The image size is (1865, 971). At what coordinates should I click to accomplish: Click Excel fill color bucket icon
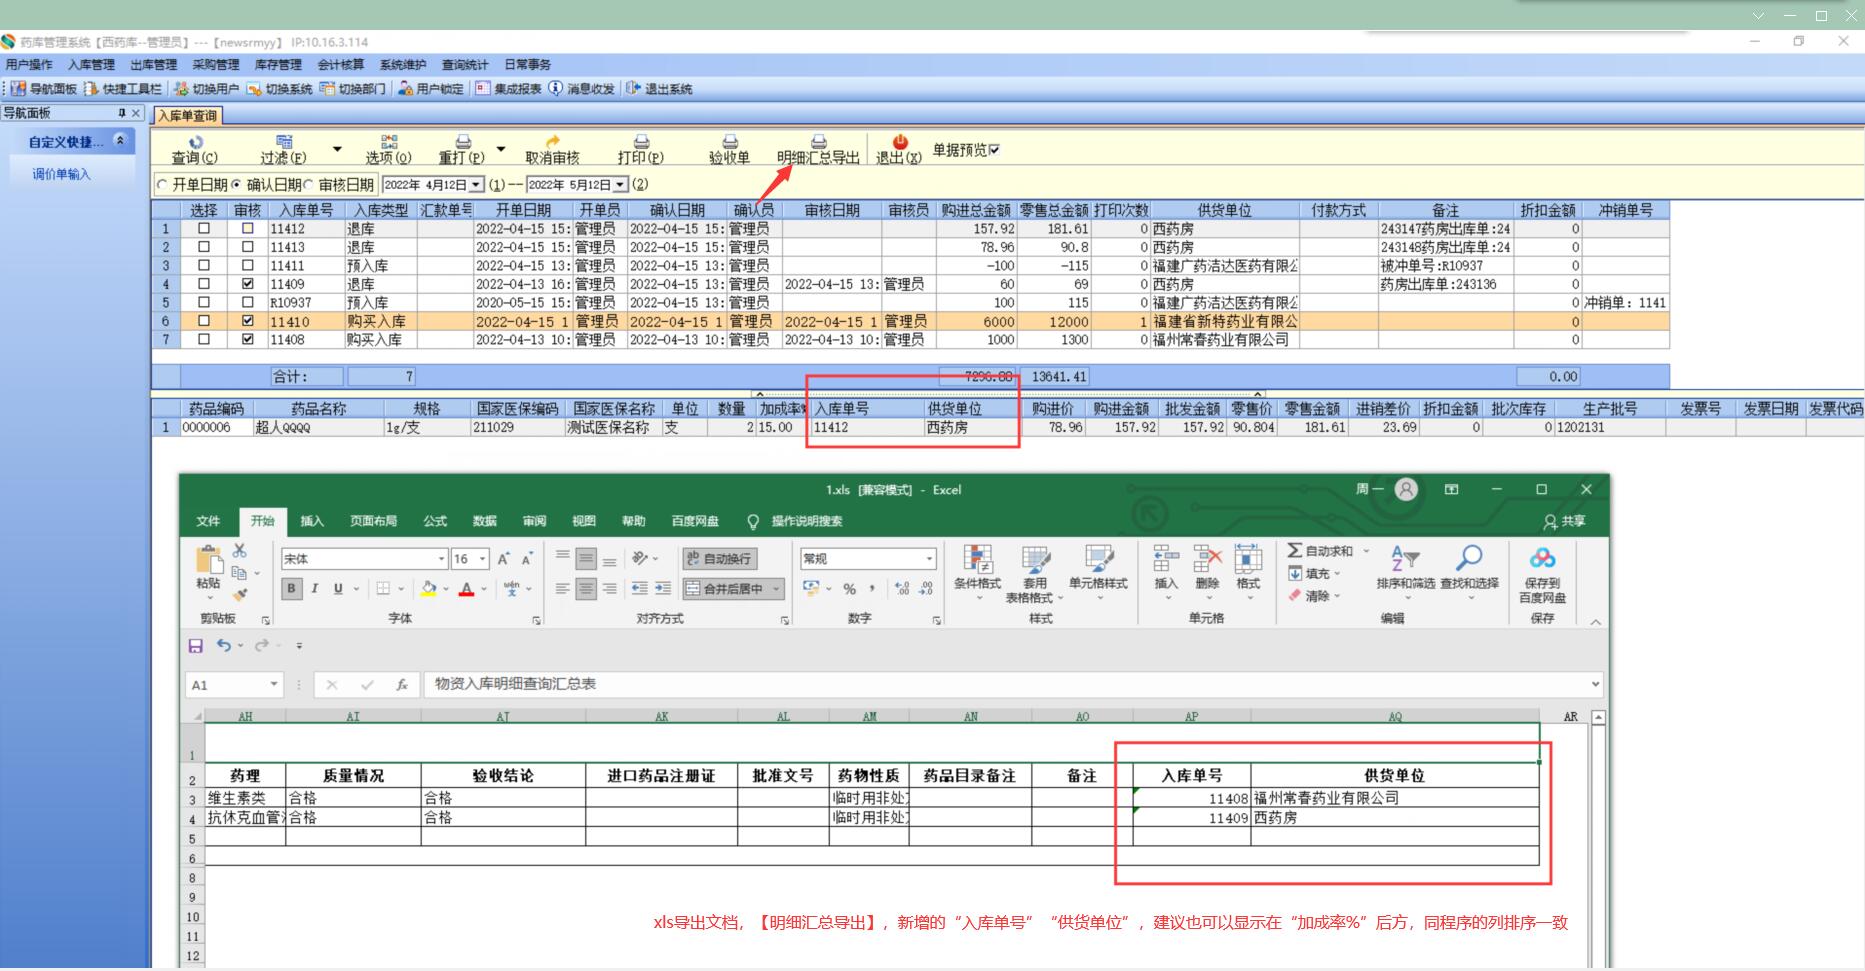(x=429, y=589)
